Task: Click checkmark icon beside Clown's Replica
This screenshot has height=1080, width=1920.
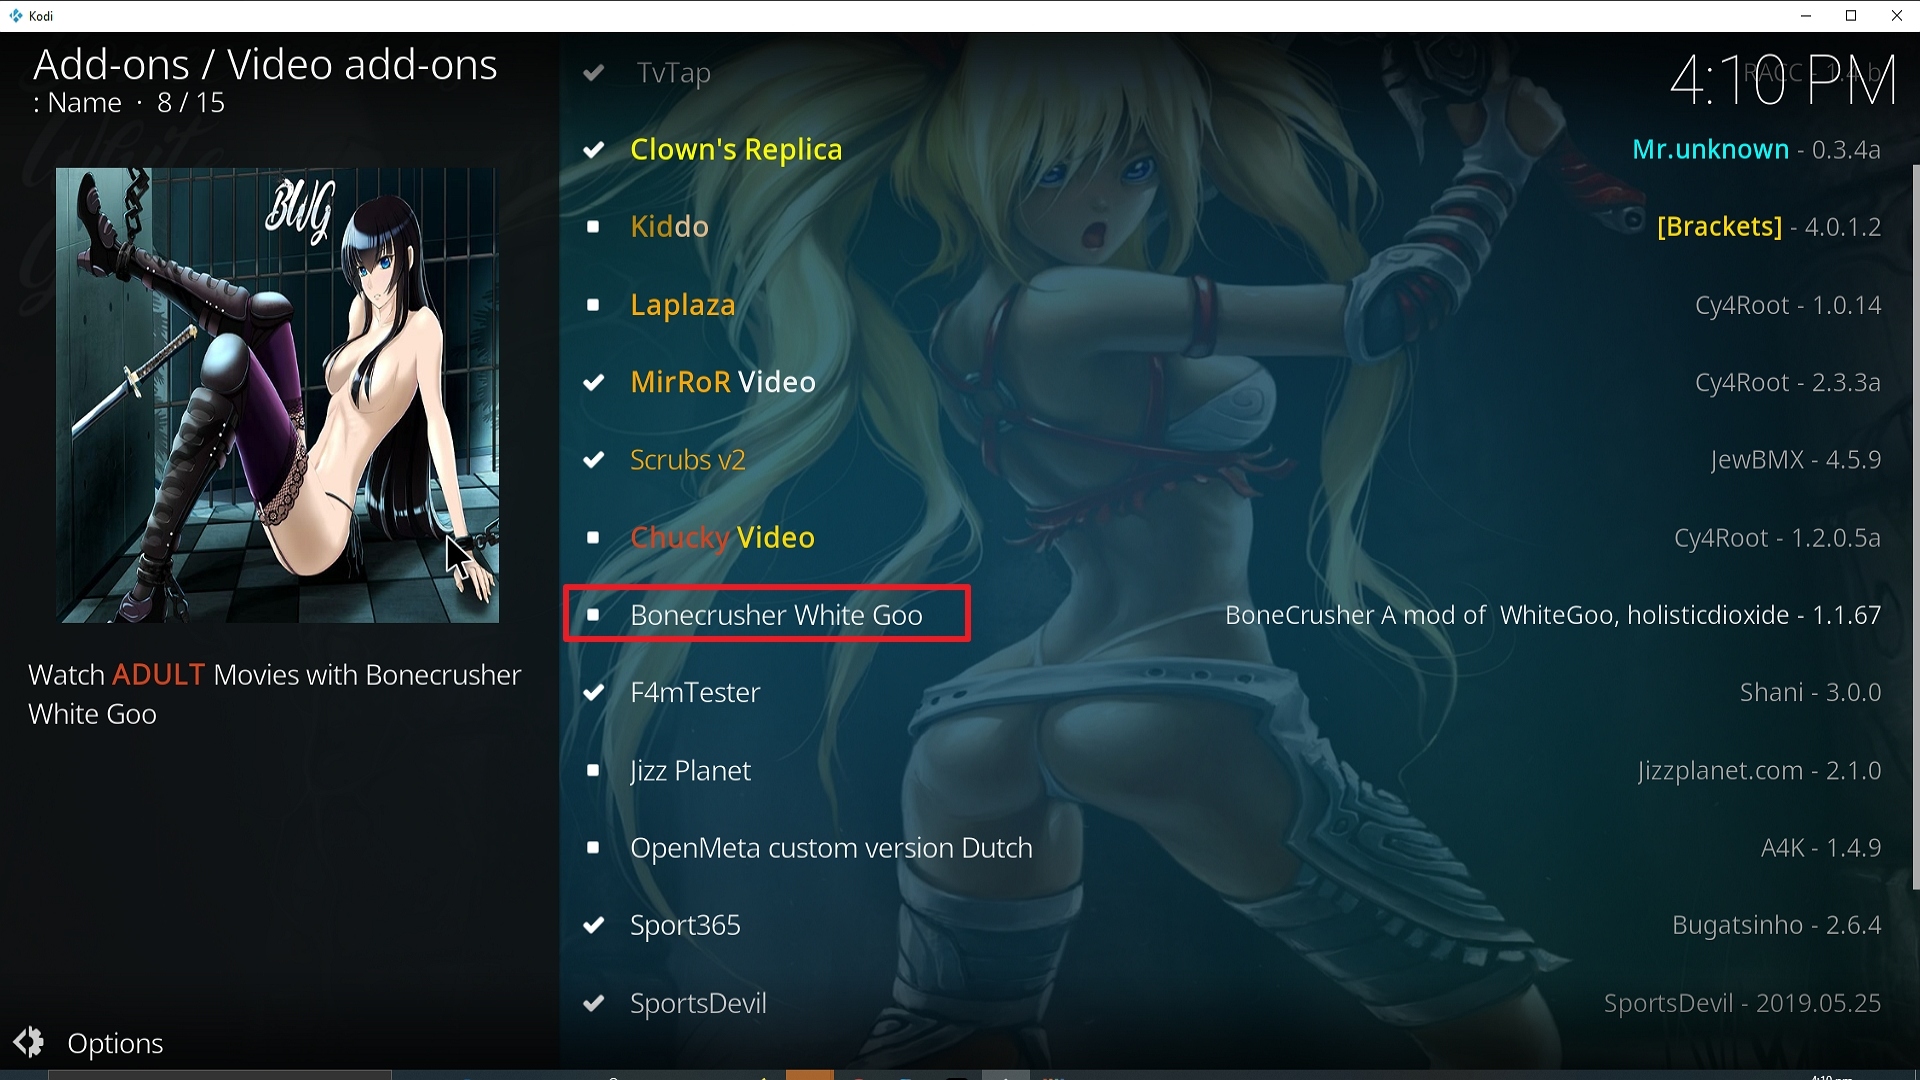Action: click(593, 150)
